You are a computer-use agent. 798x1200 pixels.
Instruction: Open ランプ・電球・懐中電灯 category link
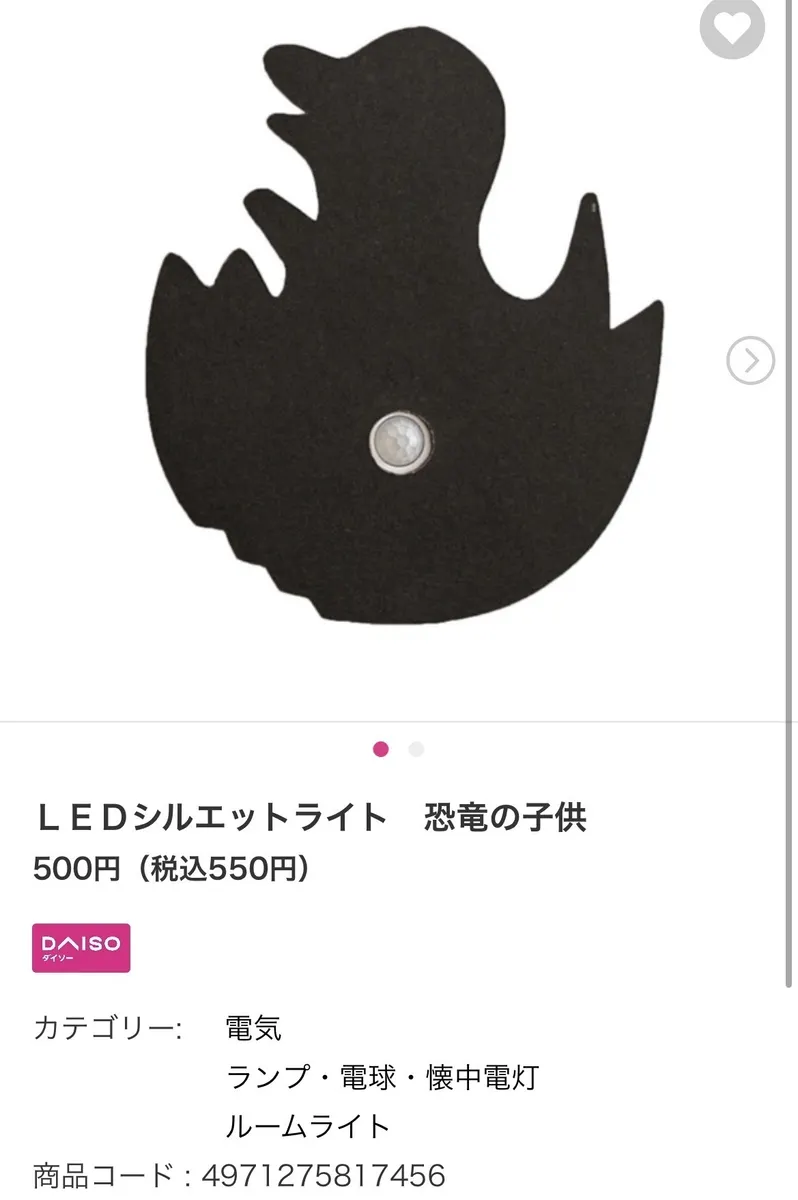click(x=383, y=1077)
